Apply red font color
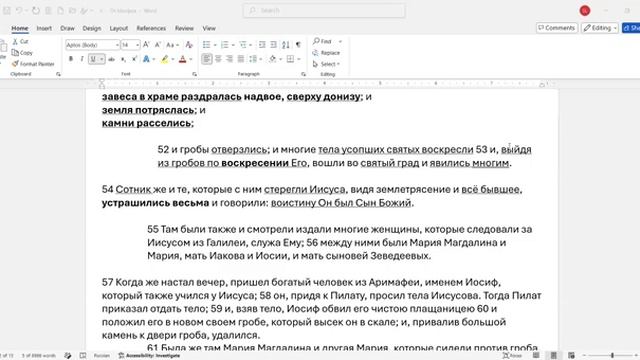640x360 pixels. [x=183, y=59]
